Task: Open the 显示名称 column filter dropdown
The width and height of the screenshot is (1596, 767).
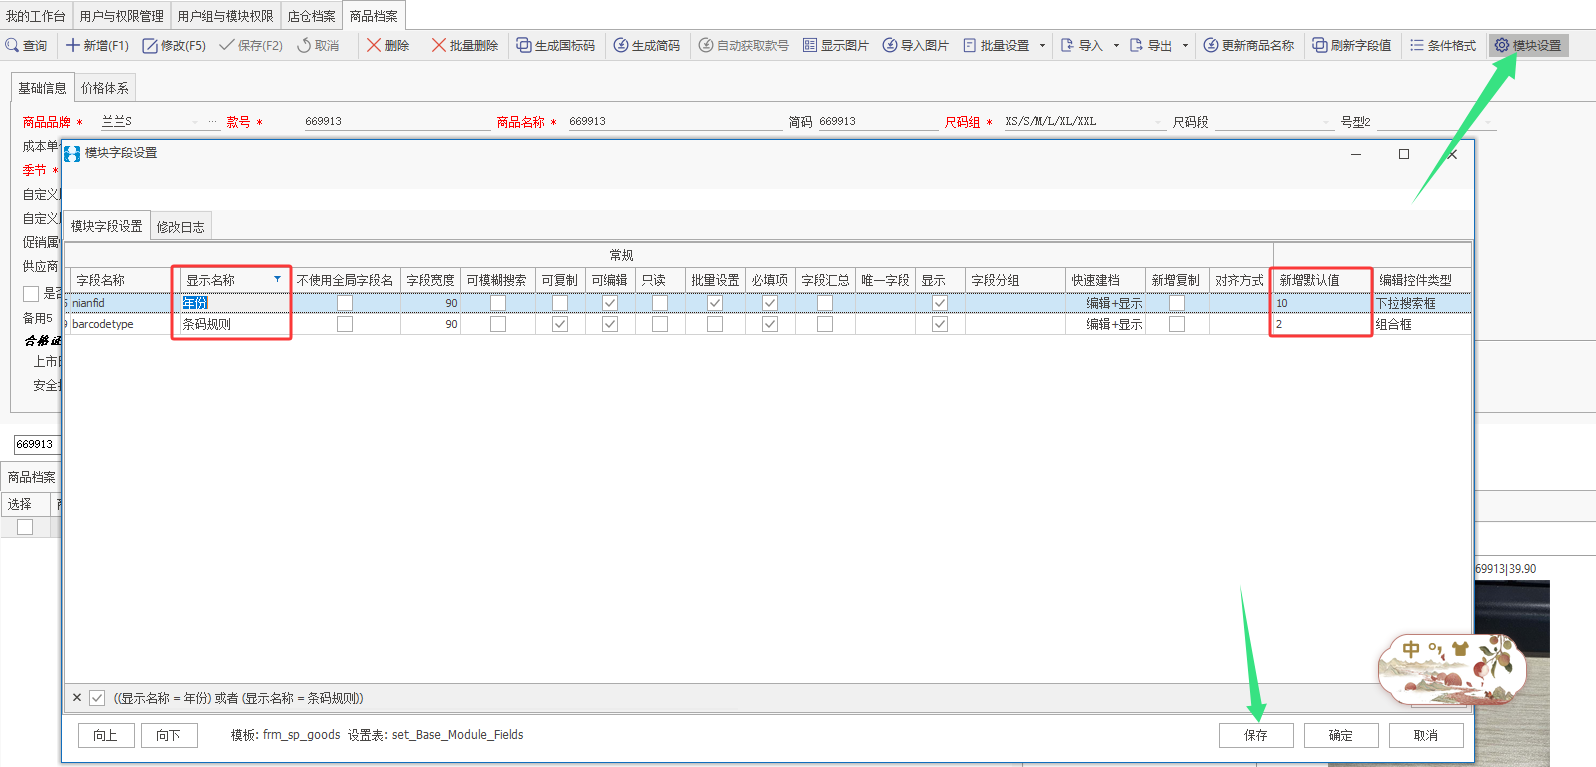Action: (x=277, y=279)
